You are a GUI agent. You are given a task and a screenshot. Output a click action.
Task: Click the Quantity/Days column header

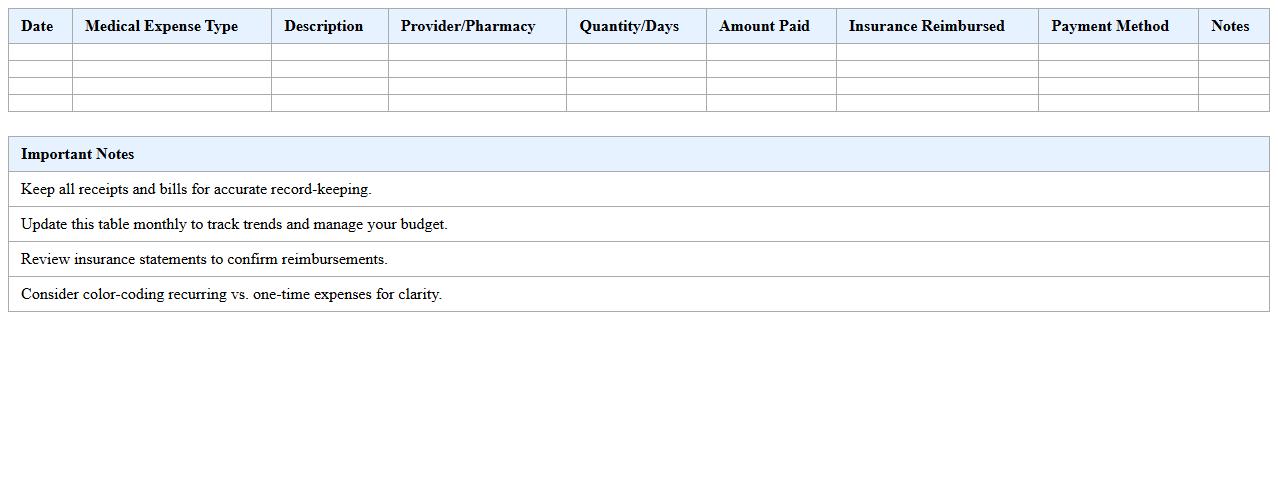point(629,26)
